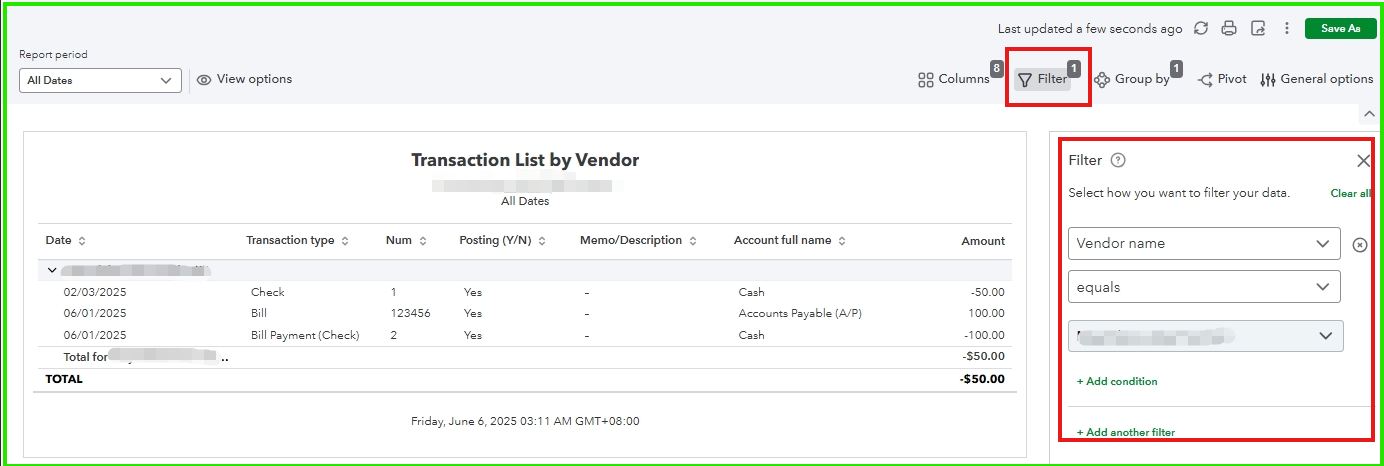
Task: Click Add condition link
Action: (x=1117, y=382)
